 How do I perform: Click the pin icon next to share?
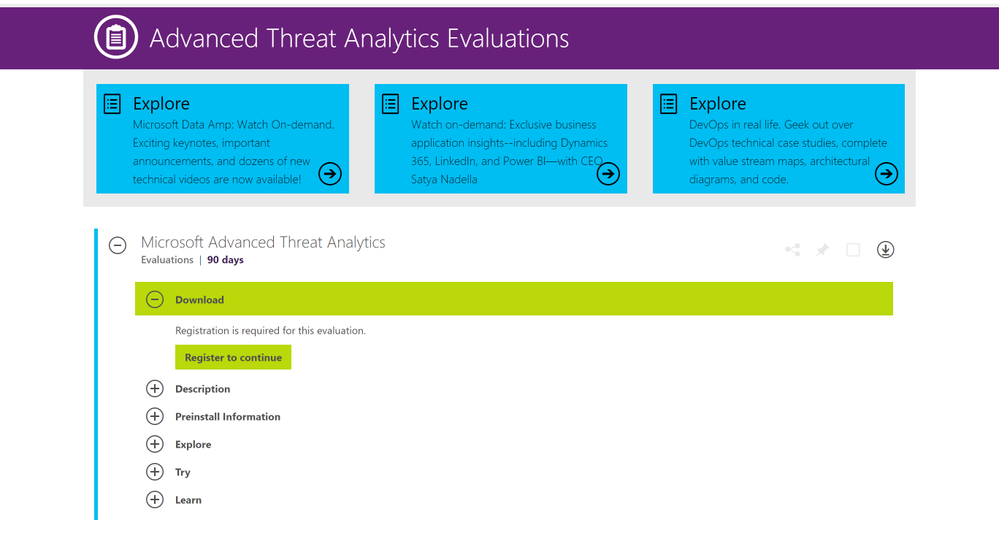point(823,250)
